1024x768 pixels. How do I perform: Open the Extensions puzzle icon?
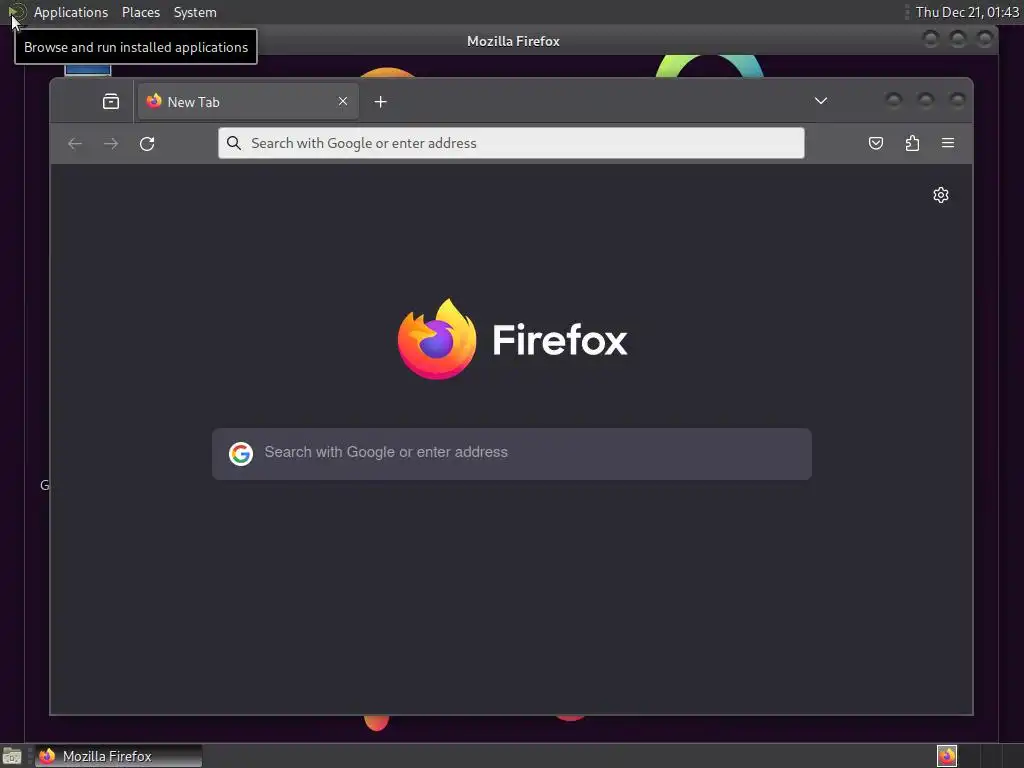point(912,143)
